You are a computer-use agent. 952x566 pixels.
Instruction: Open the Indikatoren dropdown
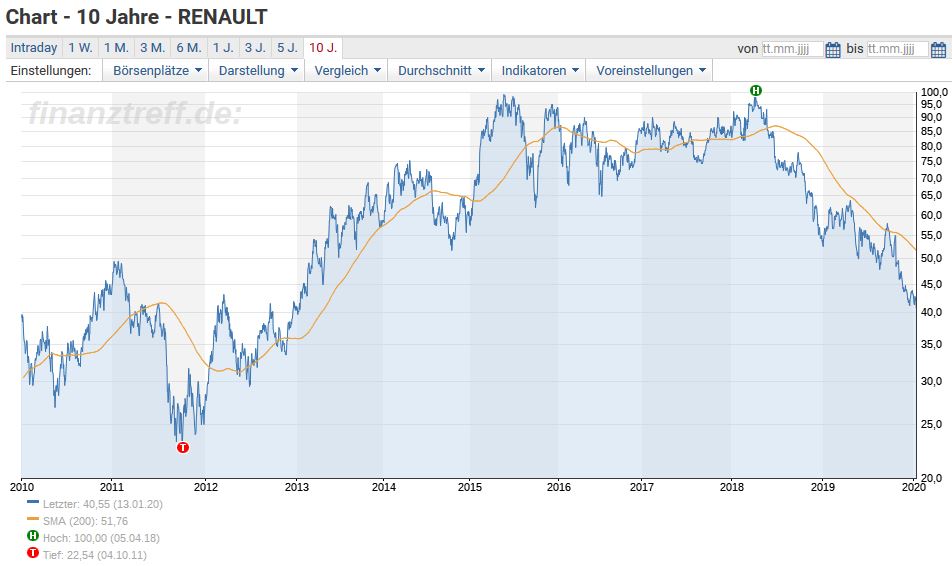(x=540, y=70)
